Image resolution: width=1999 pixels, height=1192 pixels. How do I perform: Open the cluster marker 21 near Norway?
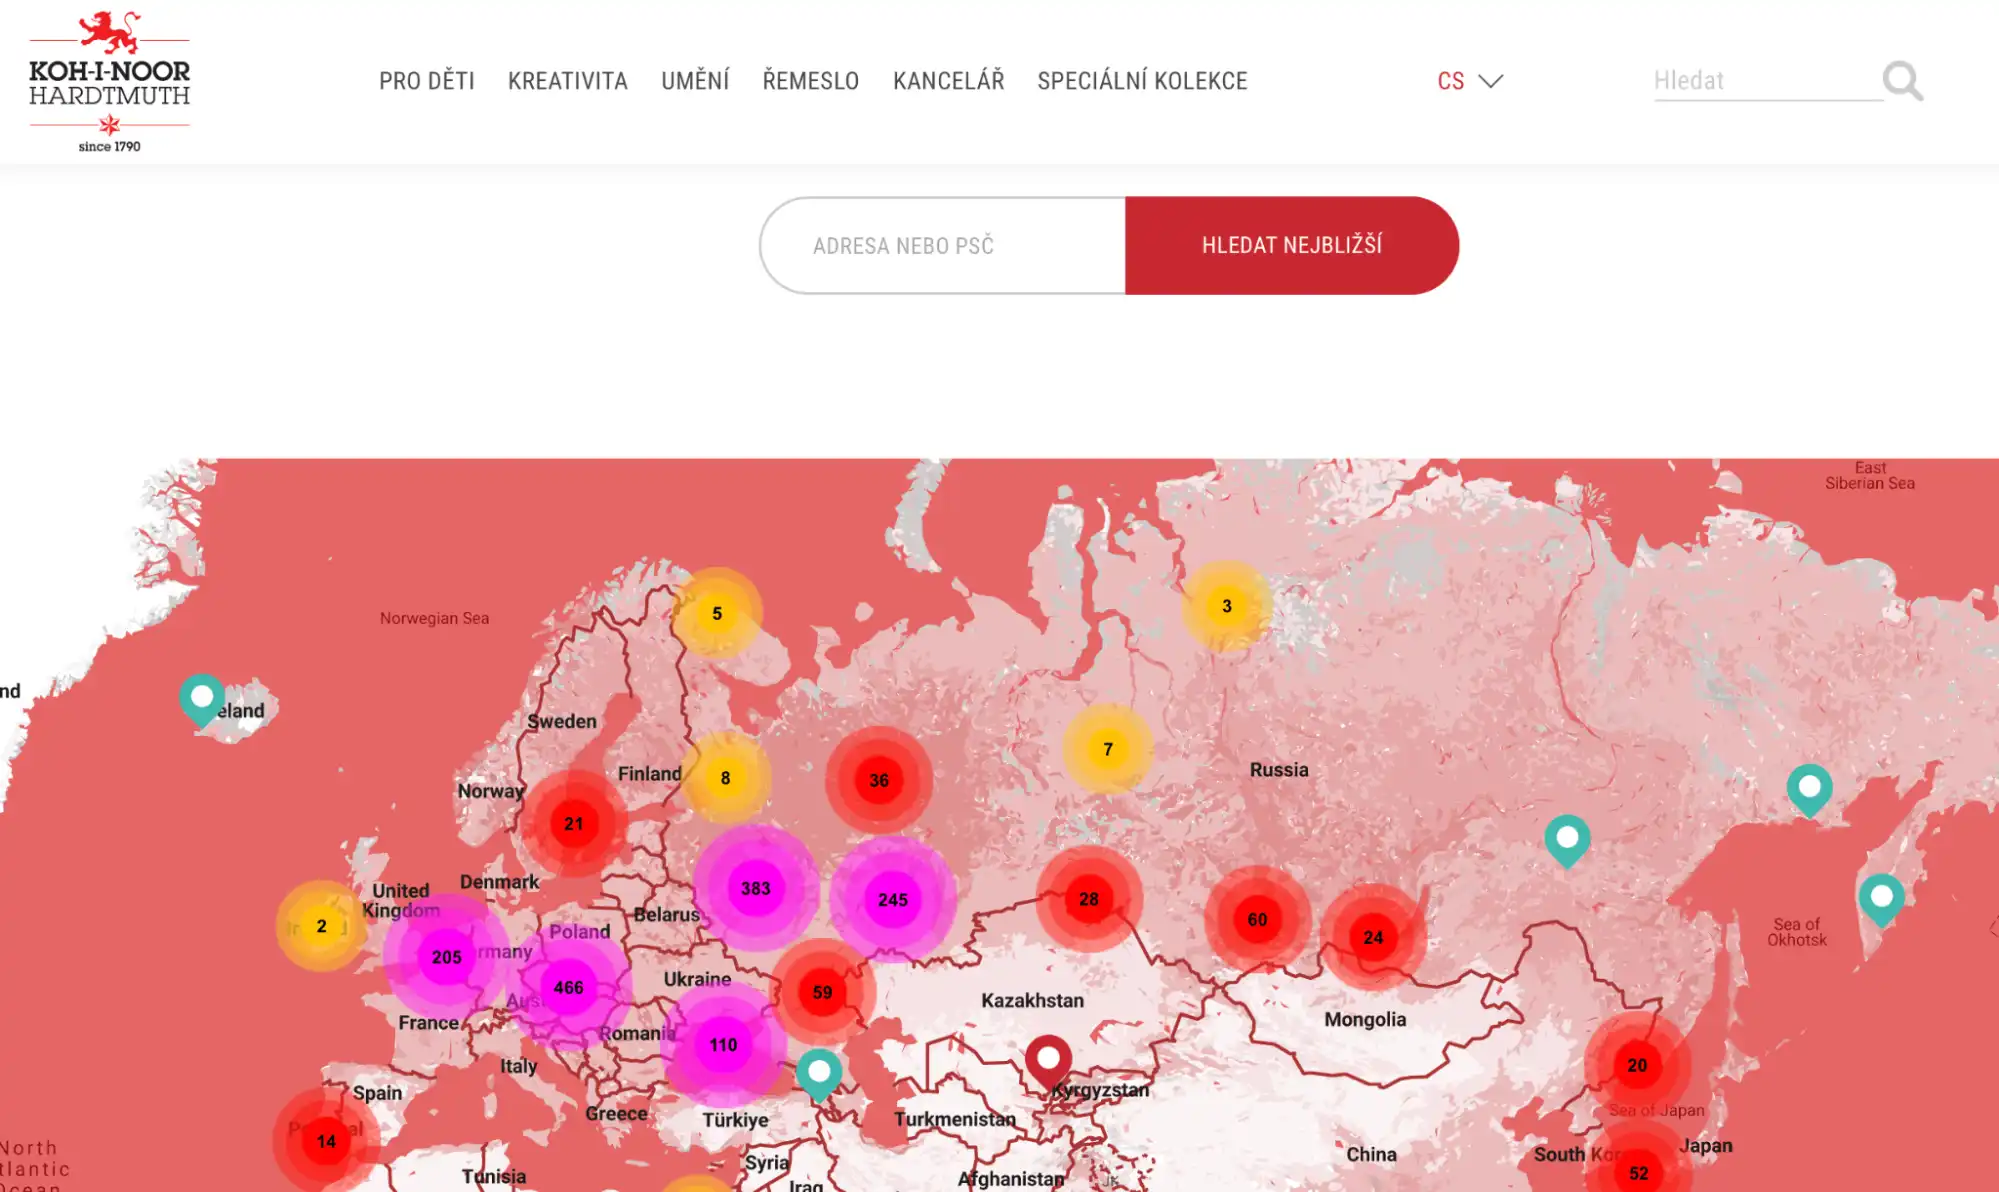[573, 824]
